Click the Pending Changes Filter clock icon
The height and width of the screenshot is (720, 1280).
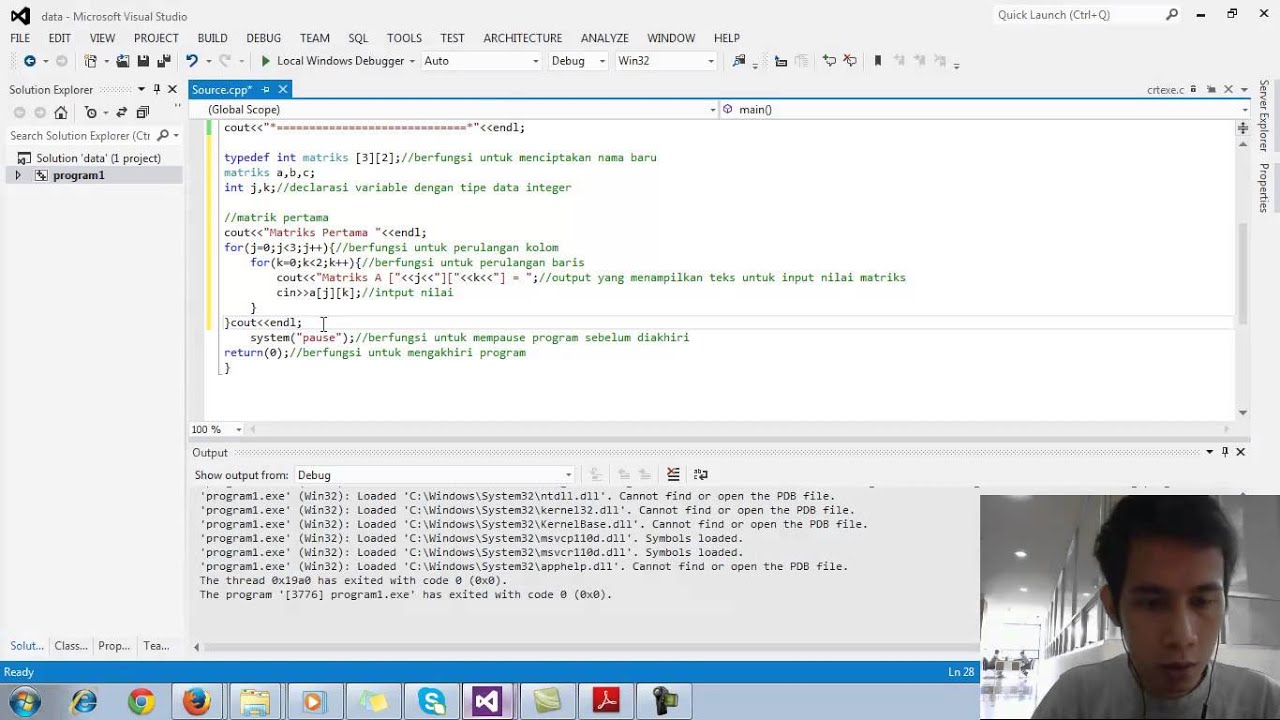pyautogui.click(x=91, y=112)
